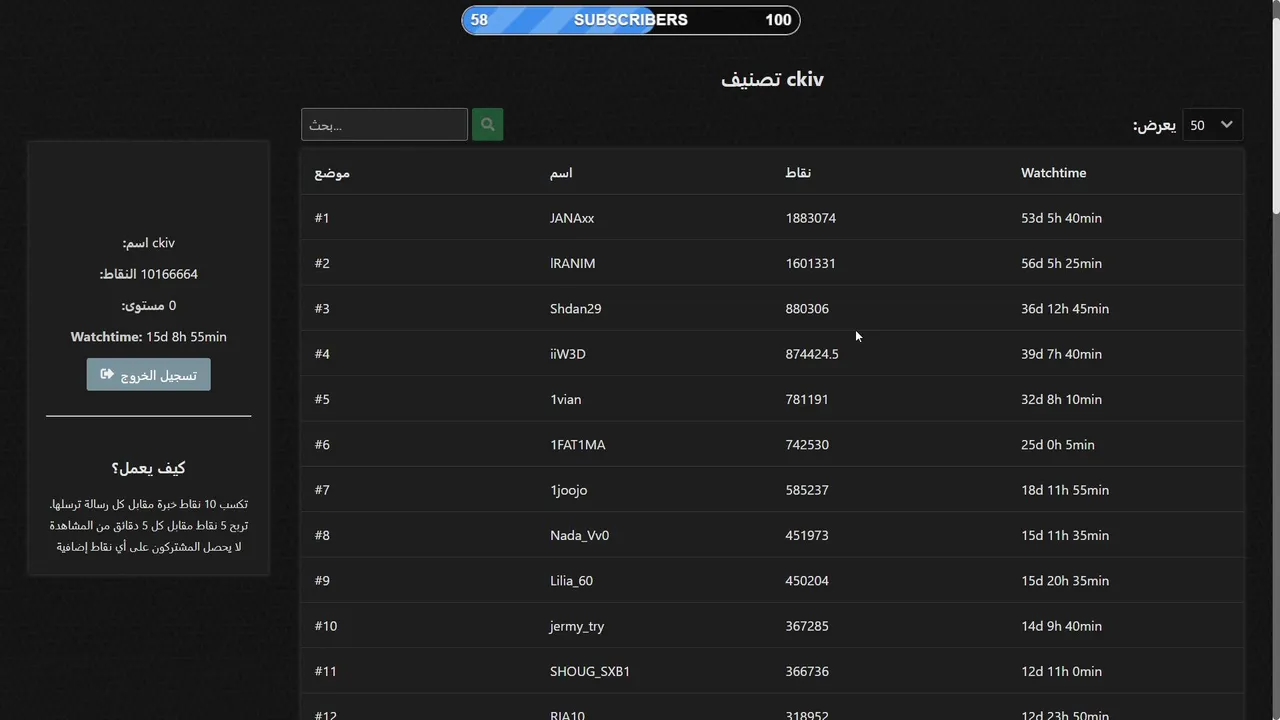1280x720 pixels.
Task: Click the كيف يعمل؟ heading
Action: [148, 468]
